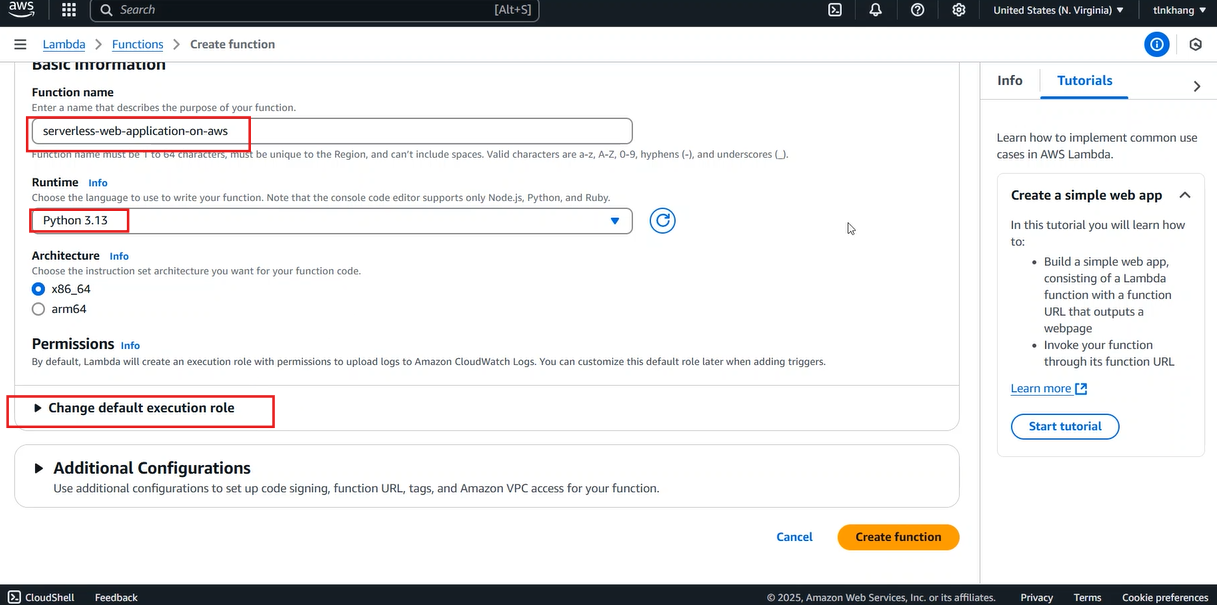Screen dimensions: 1217x605
Task: Open the Info link next to Permissions
Action: click(130, 345)
